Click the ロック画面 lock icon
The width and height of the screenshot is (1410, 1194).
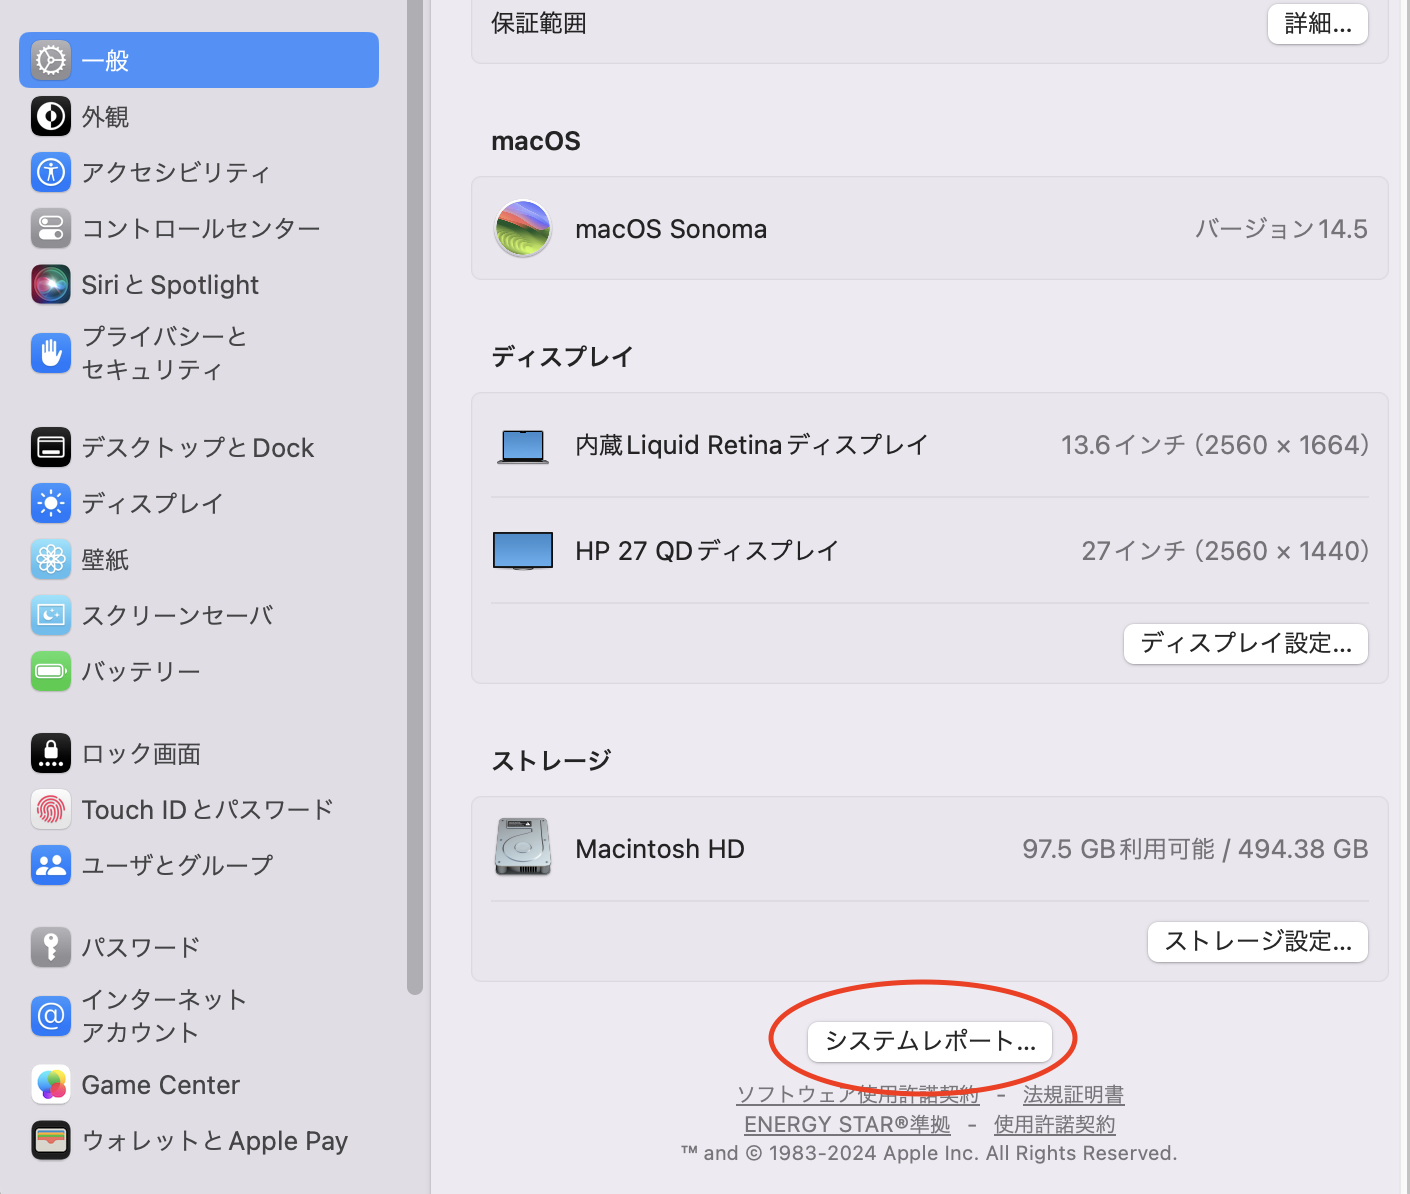[51, 753]
